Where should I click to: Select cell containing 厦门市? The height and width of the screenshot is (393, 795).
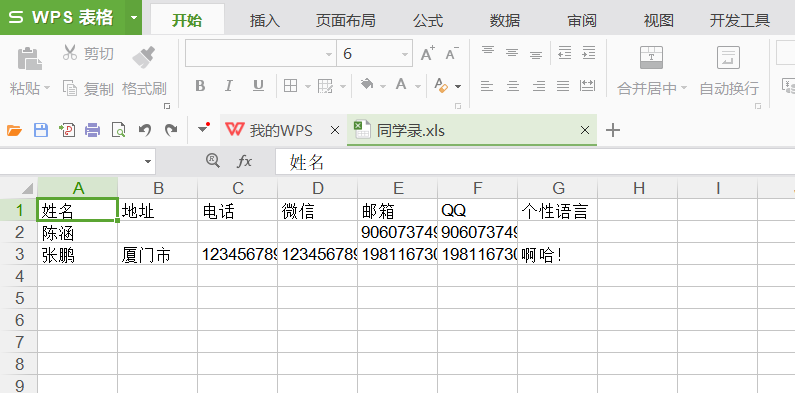tap(158, 255)
